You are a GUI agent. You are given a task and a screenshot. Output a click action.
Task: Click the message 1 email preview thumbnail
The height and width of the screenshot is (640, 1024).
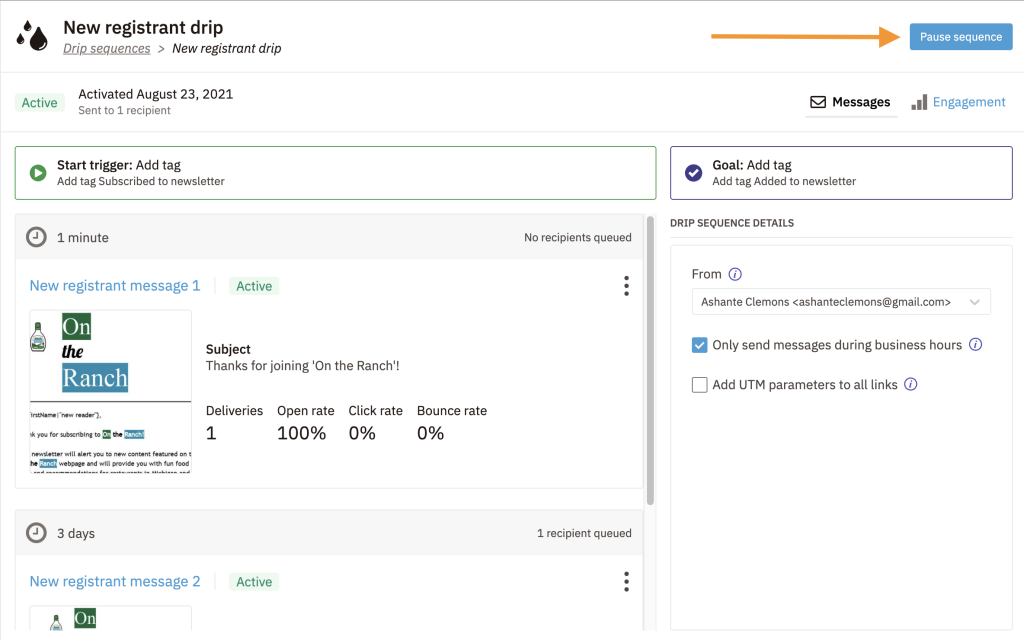pos(110,391)
